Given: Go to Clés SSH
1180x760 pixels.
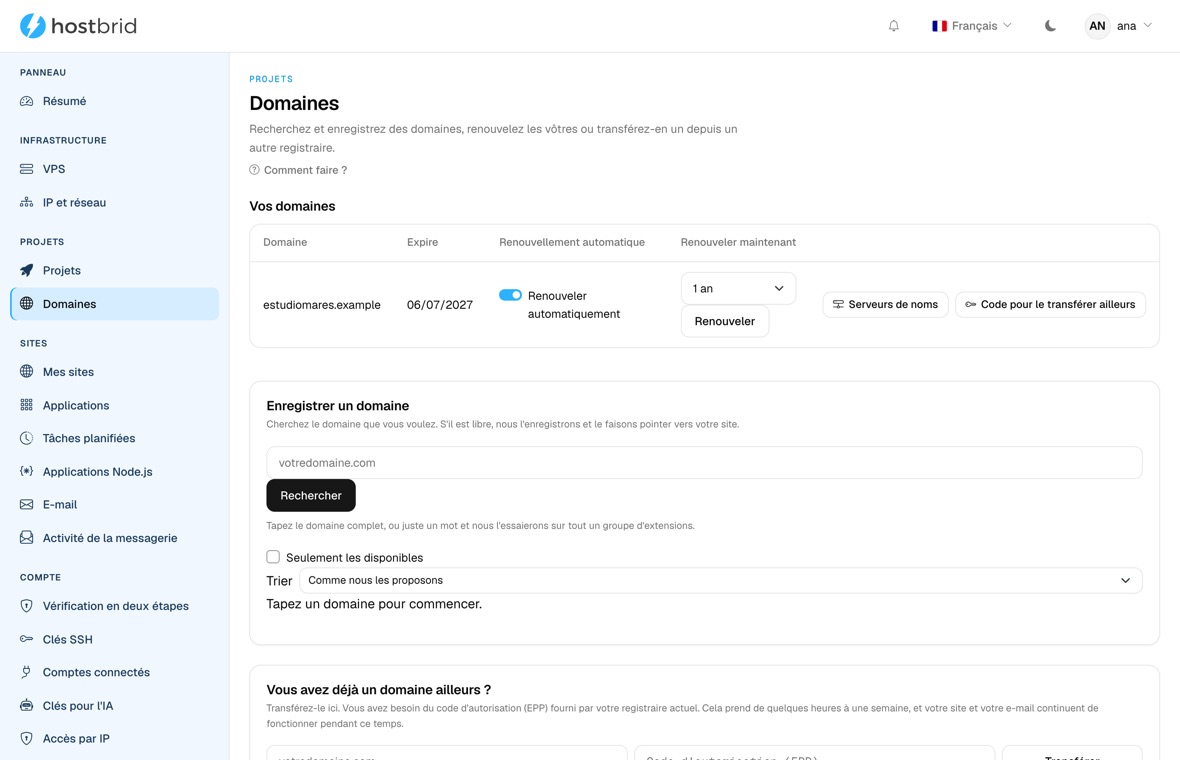Looking at the screenshot, I should click(x=114, y=639).
